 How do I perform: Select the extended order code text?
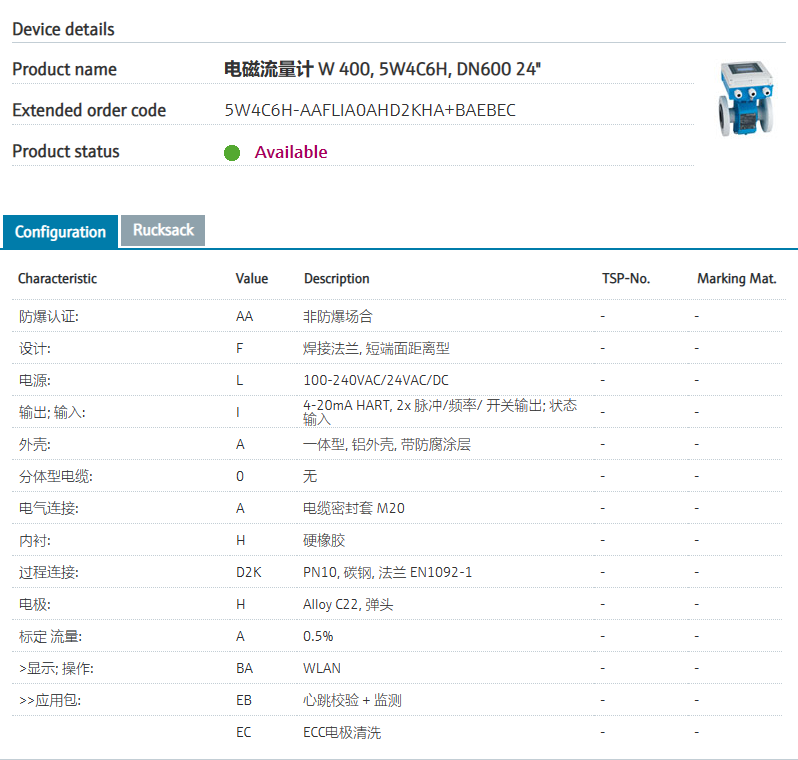tap(370, 110)
